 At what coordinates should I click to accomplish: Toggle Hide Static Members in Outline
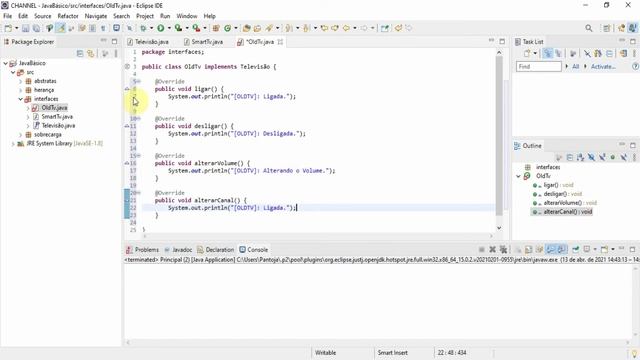click(602, 157)
